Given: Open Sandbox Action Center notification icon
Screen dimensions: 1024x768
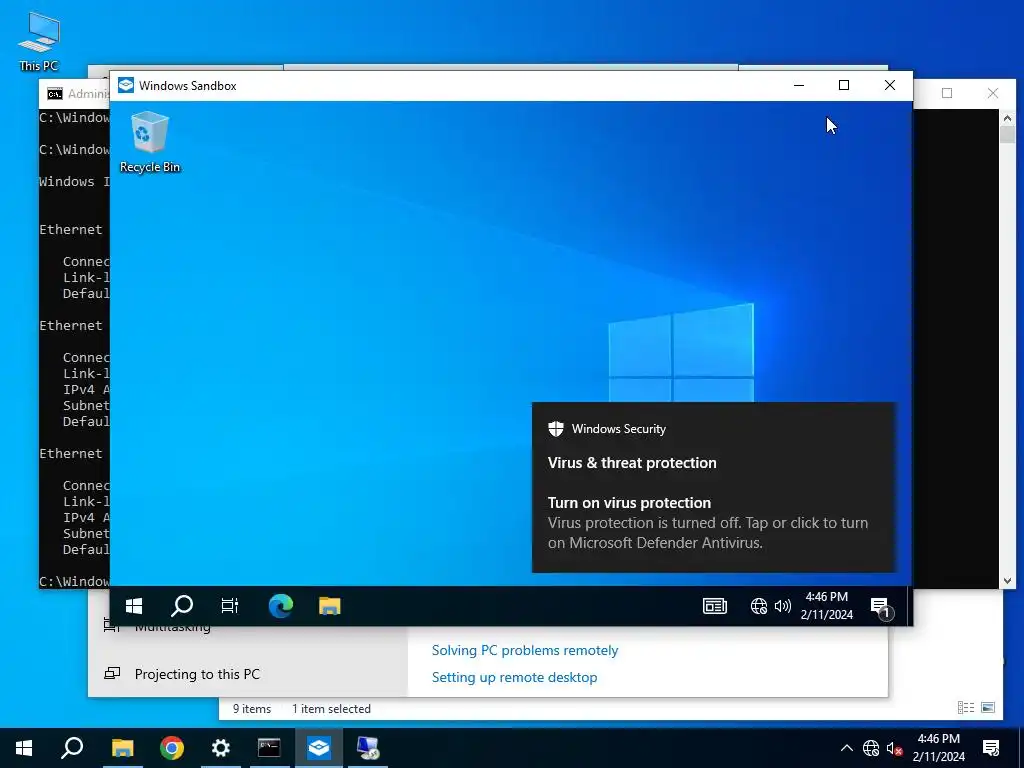Looking at the screenshot, I should coord(880,607).
